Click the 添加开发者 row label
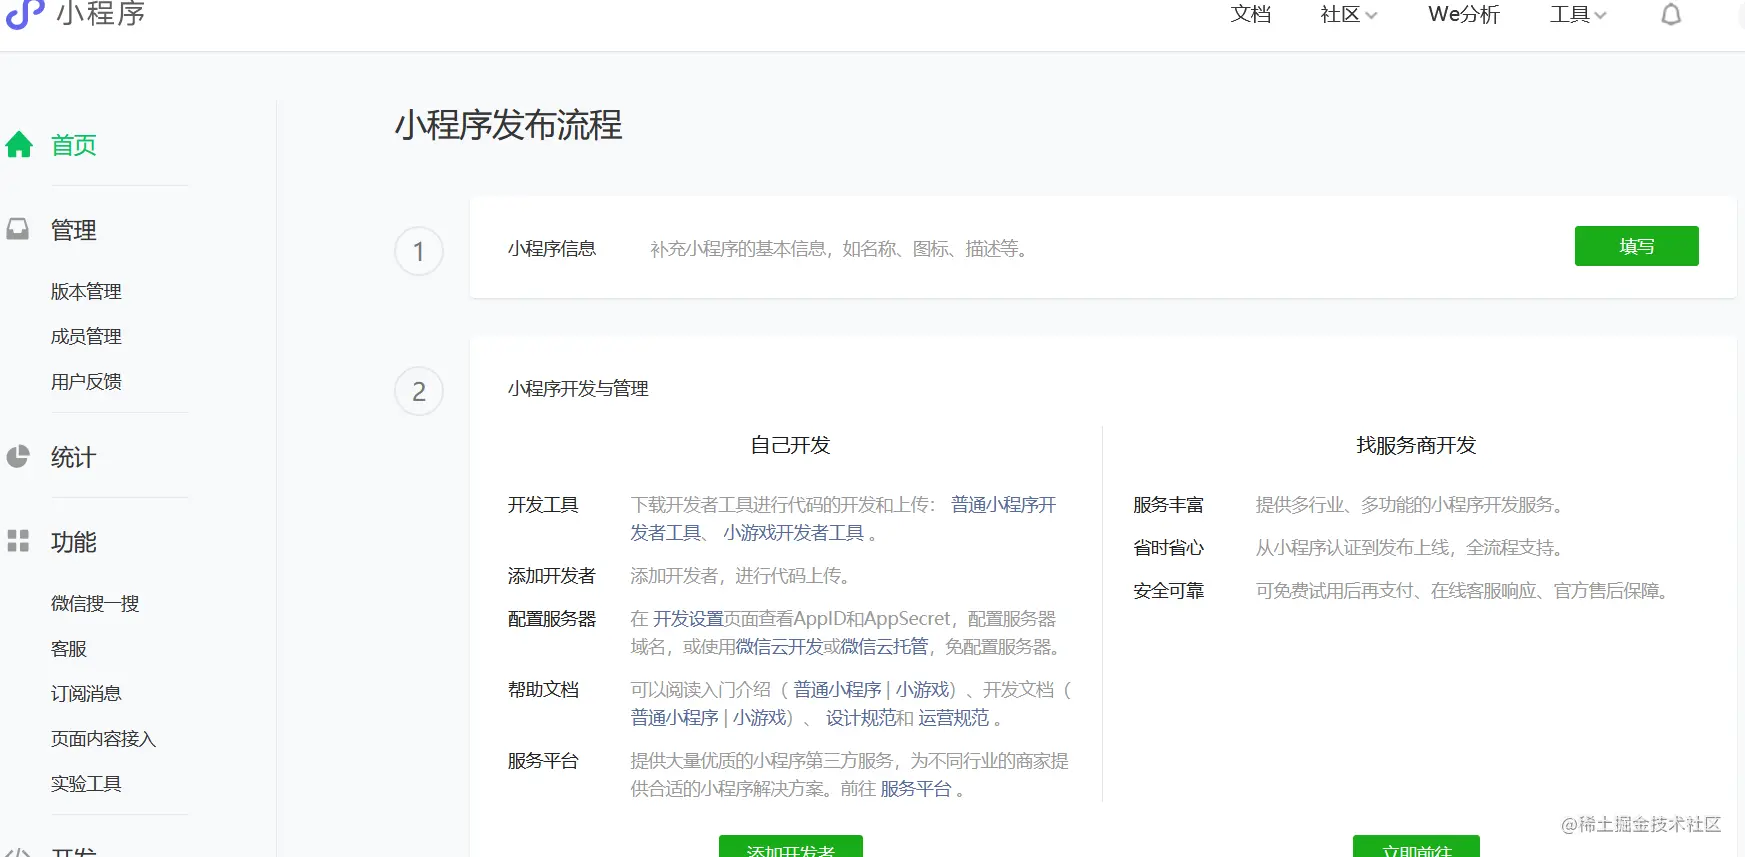This screenshot has width=1745, height=857. coord(551,576)
